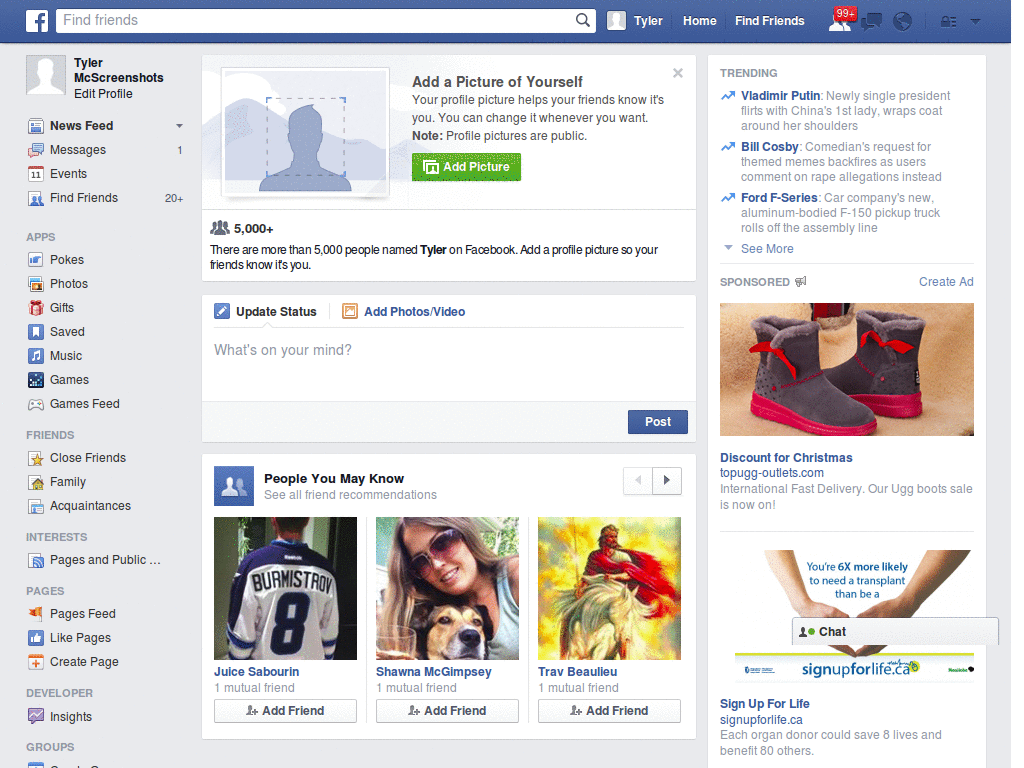Click the Photos app icon
Image resolution: width=1024 pixels, height=768 pixels.
35,284
